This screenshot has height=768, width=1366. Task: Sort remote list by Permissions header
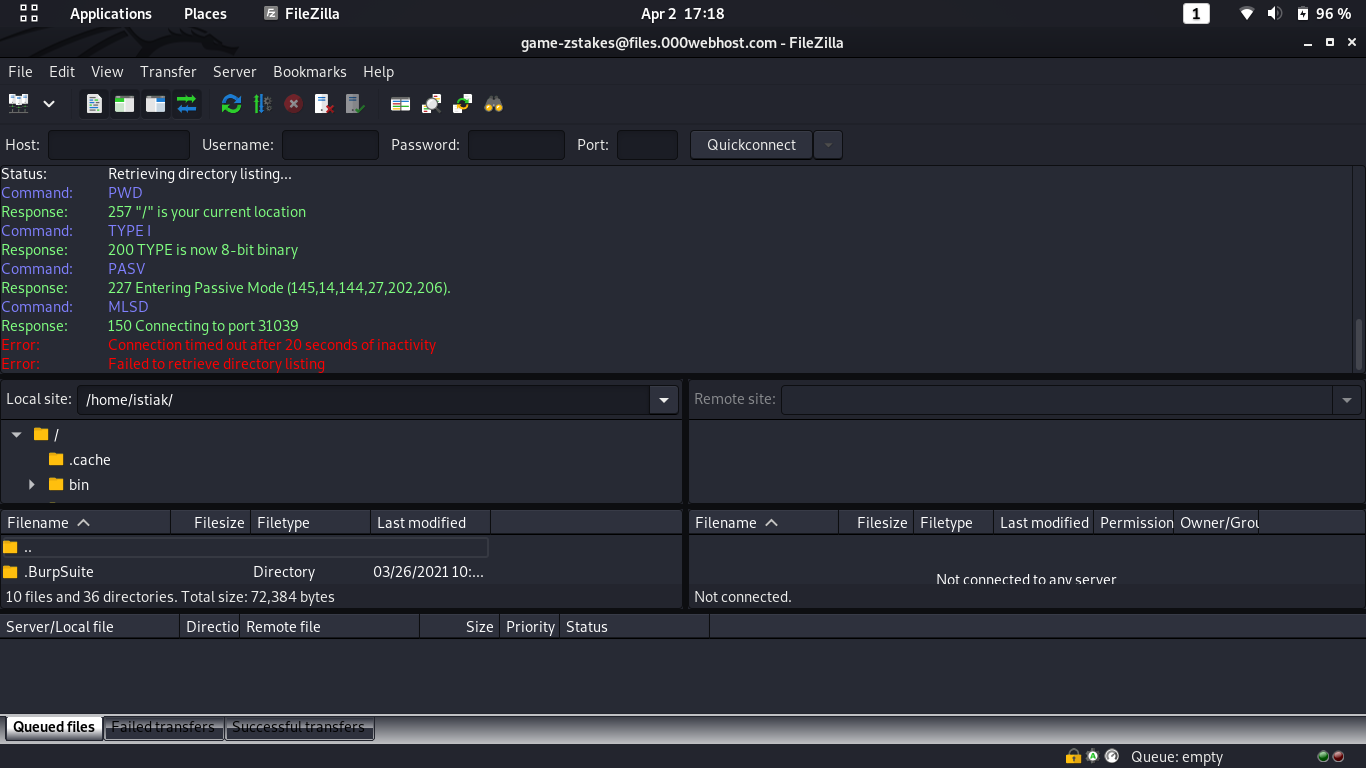[x=1134, y=523]
